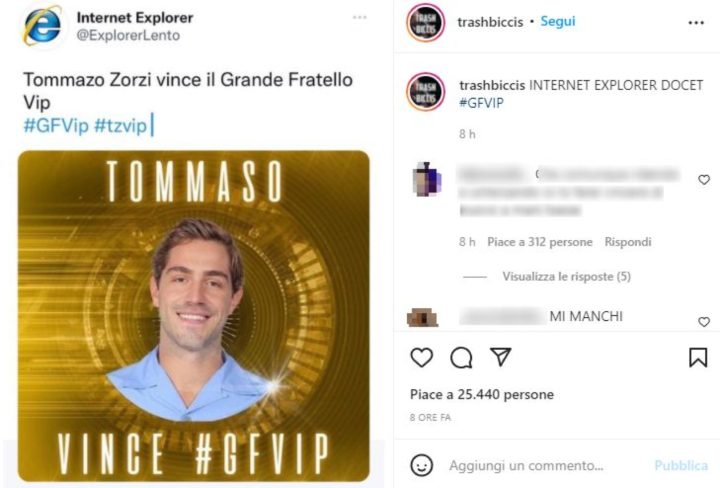Click Rispondi under first comment
Screen dimensions: 720x488
628,241
